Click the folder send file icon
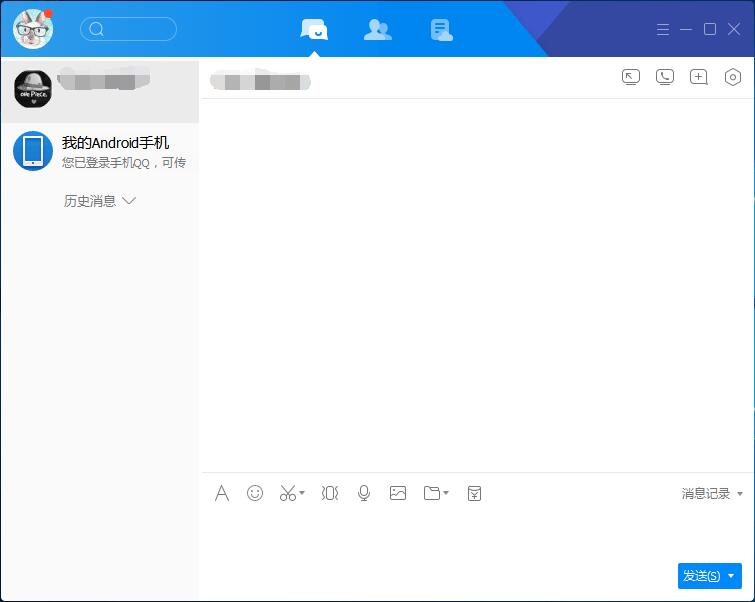Screen dimensions: 755x602 click(432, 493)
